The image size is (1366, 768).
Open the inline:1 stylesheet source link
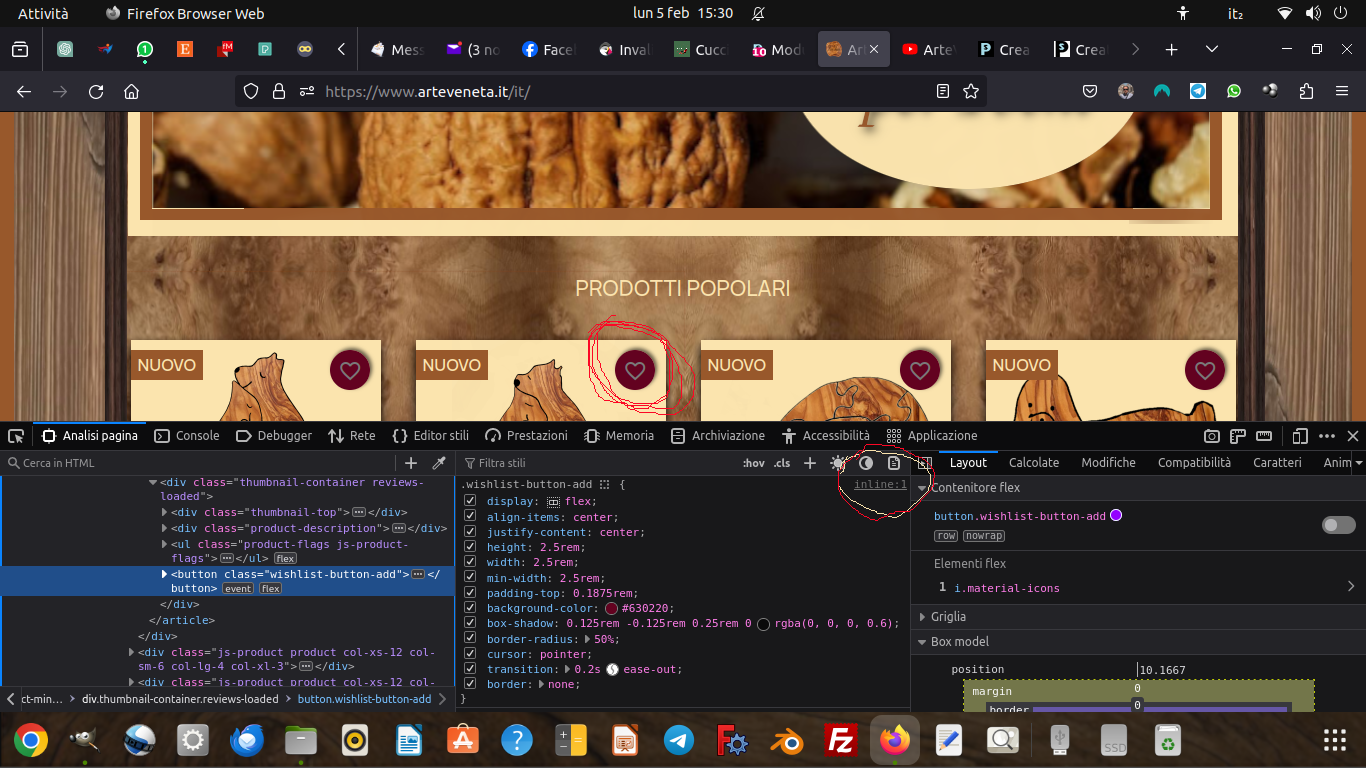point(880,485)
